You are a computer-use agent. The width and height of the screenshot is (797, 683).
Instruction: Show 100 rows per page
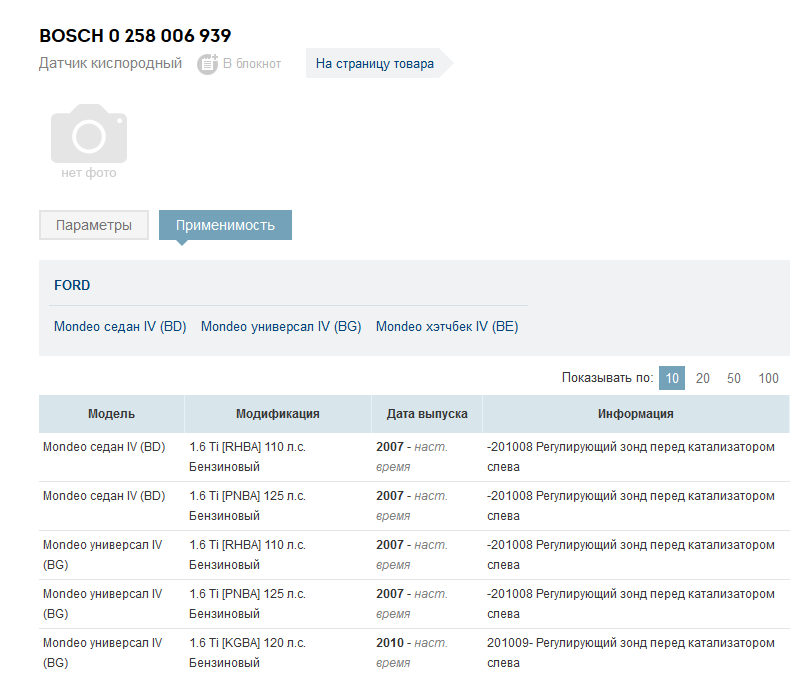coord(769,378)
